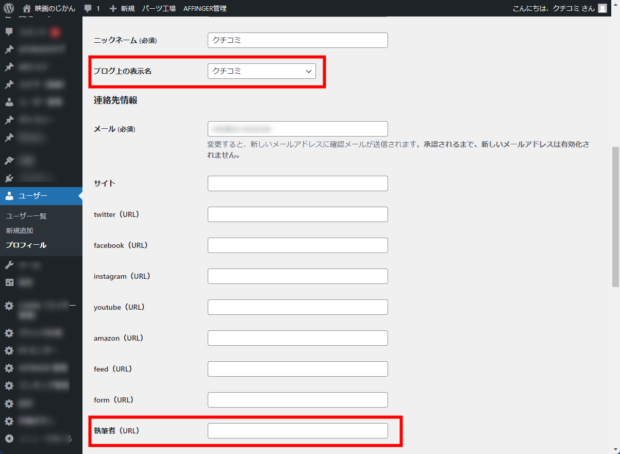Open the wrench Tools icon in the sidebar
Image resolution: width=620 pixels, height=454 pixels.
9,265
